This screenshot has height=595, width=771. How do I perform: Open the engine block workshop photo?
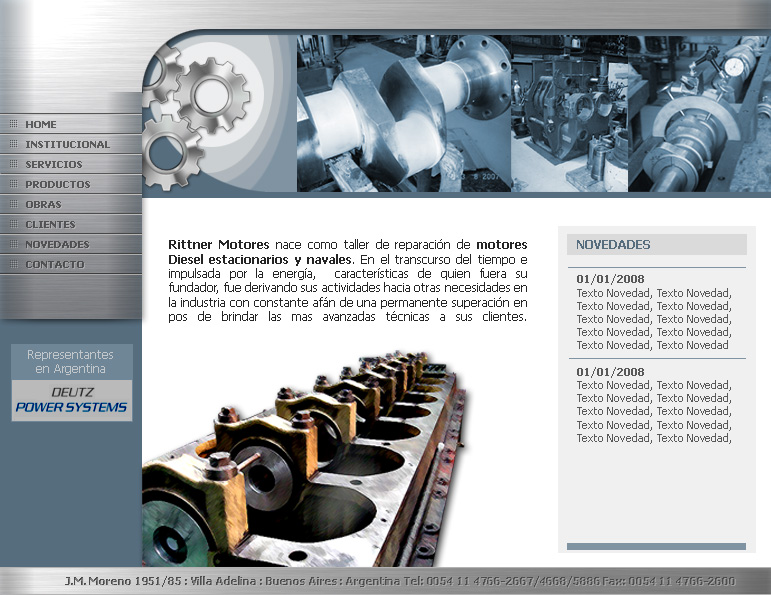[569, 113]
